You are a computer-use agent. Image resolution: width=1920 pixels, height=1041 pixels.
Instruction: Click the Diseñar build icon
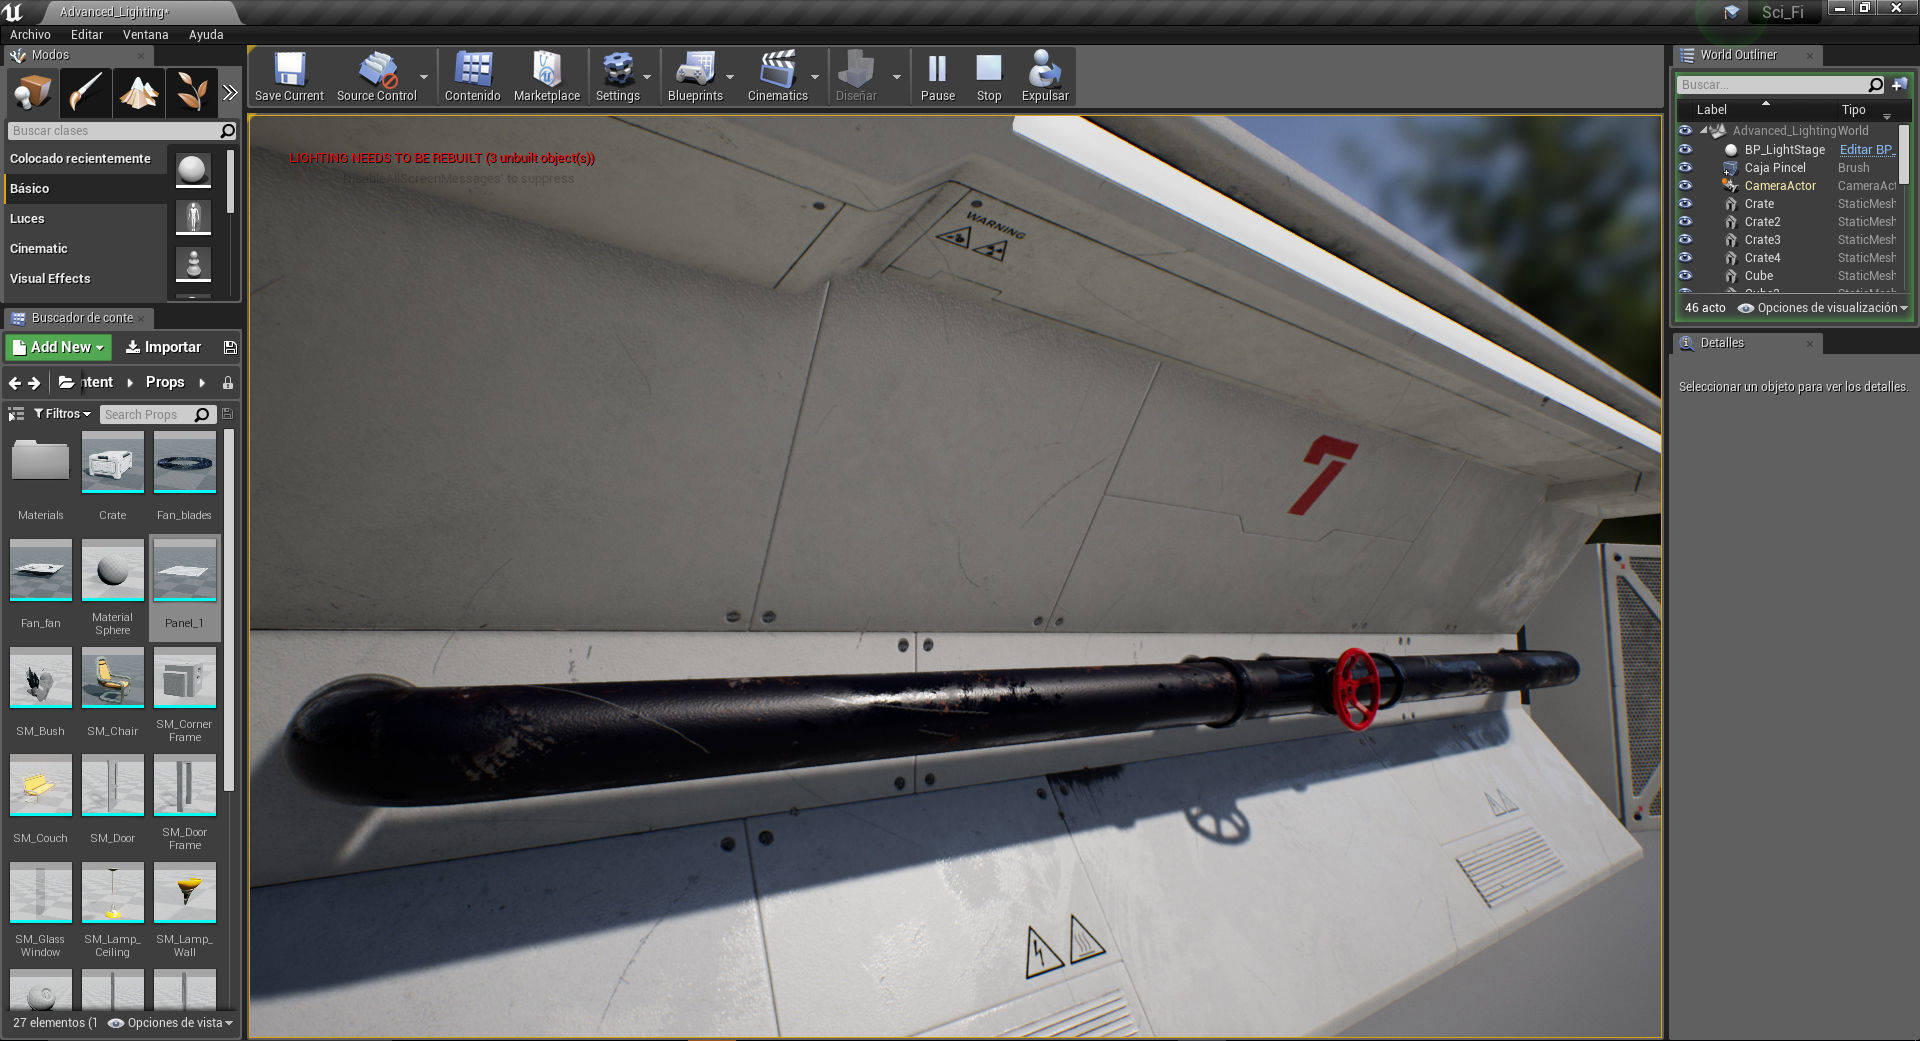coord(856,77)
